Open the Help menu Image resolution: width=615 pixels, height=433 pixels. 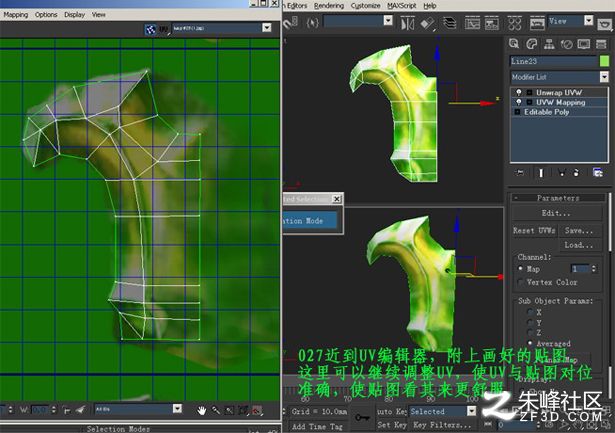point(430,5)
